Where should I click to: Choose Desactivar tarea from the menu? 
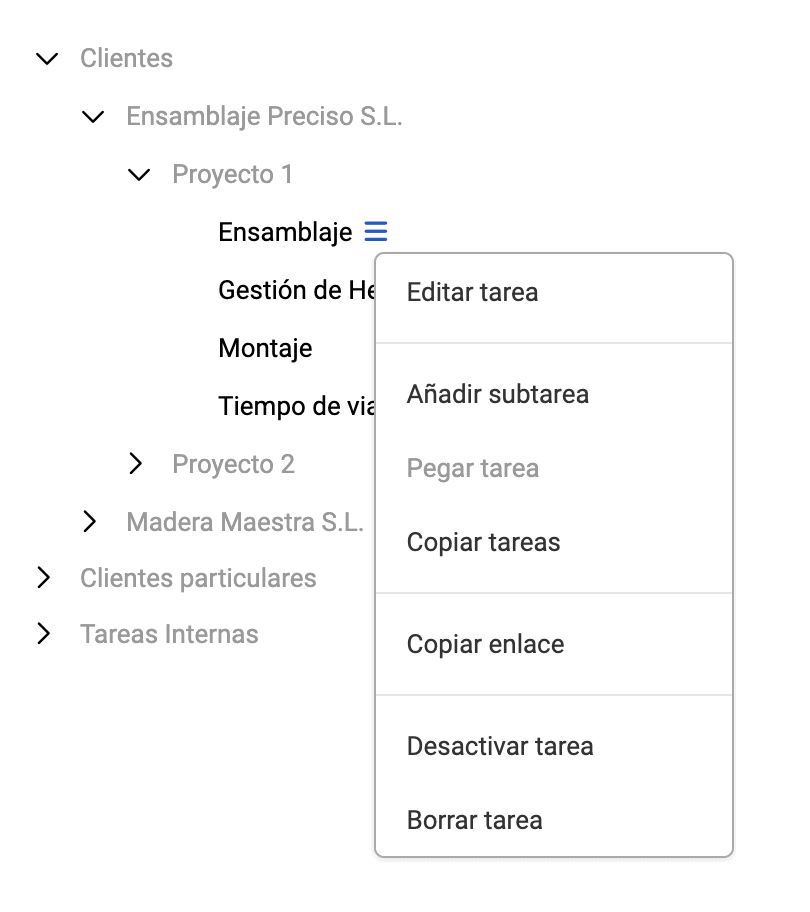point(500,746)
